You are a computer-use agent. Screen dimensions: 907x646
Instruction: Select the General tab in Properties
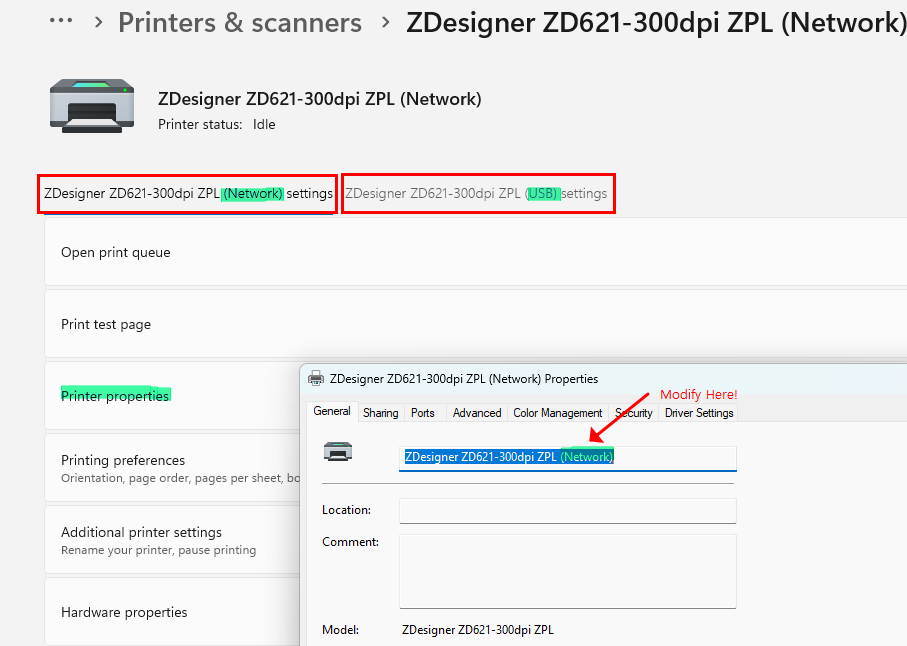coord(332,411)
